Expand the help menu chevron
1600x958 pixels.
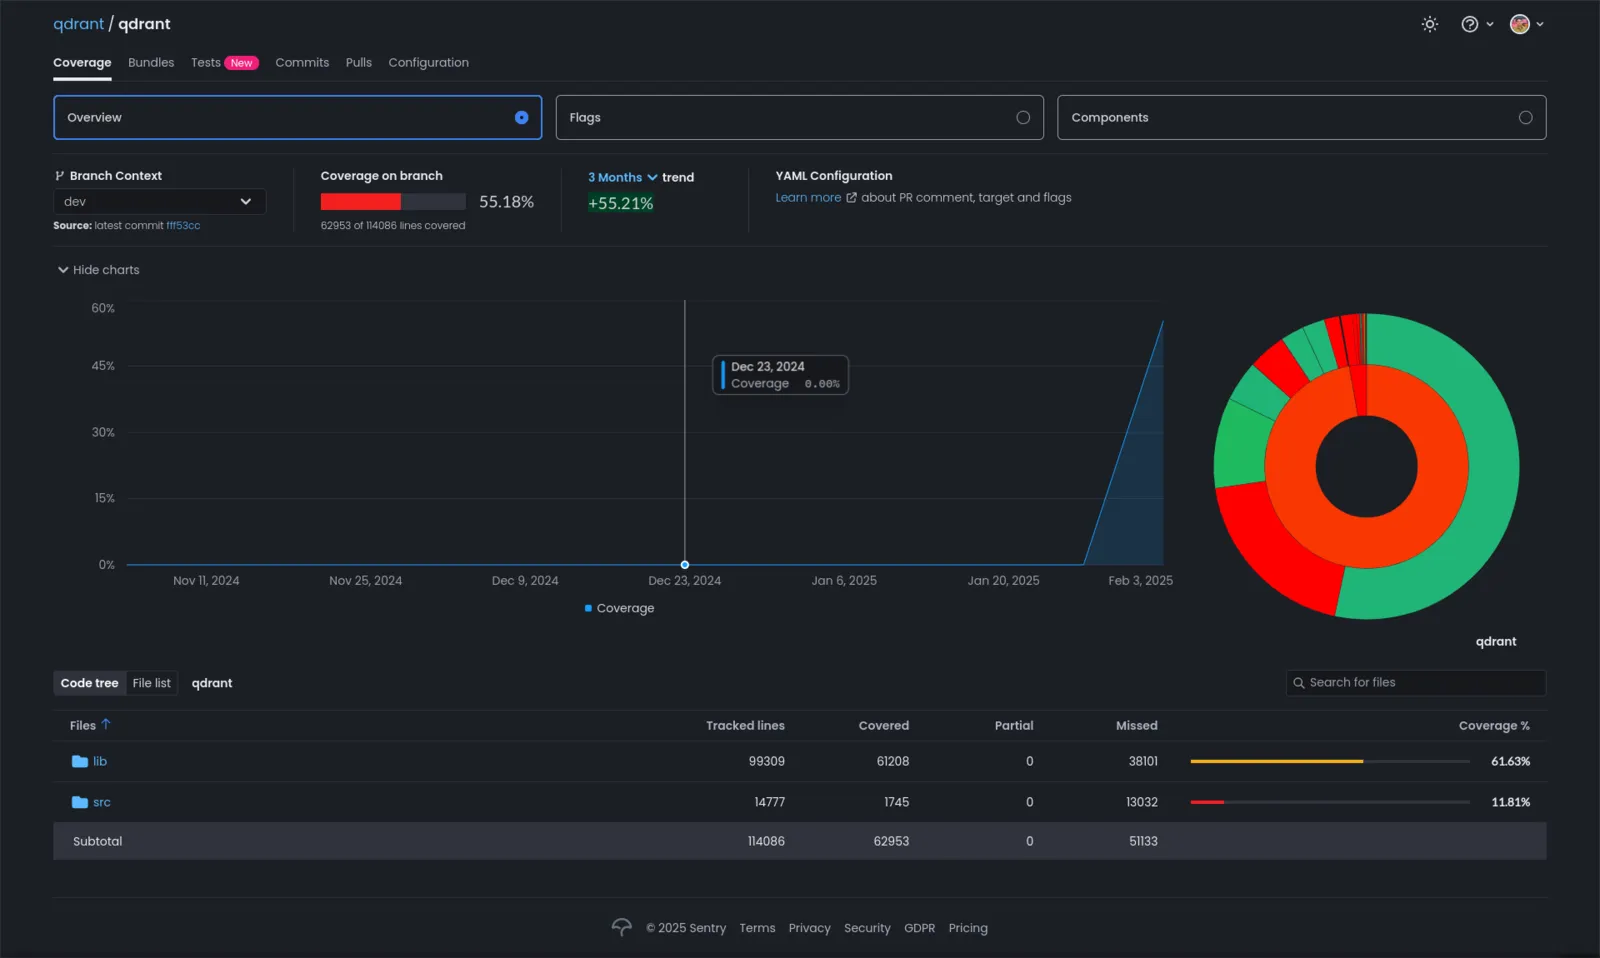pyautogui.click(x=1490, y=24)
